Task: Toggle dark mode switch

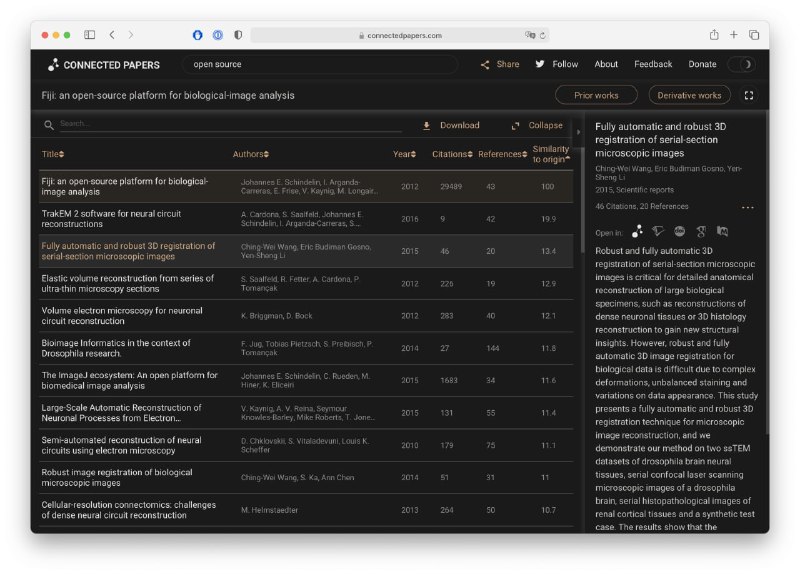Action: [741, 64]
